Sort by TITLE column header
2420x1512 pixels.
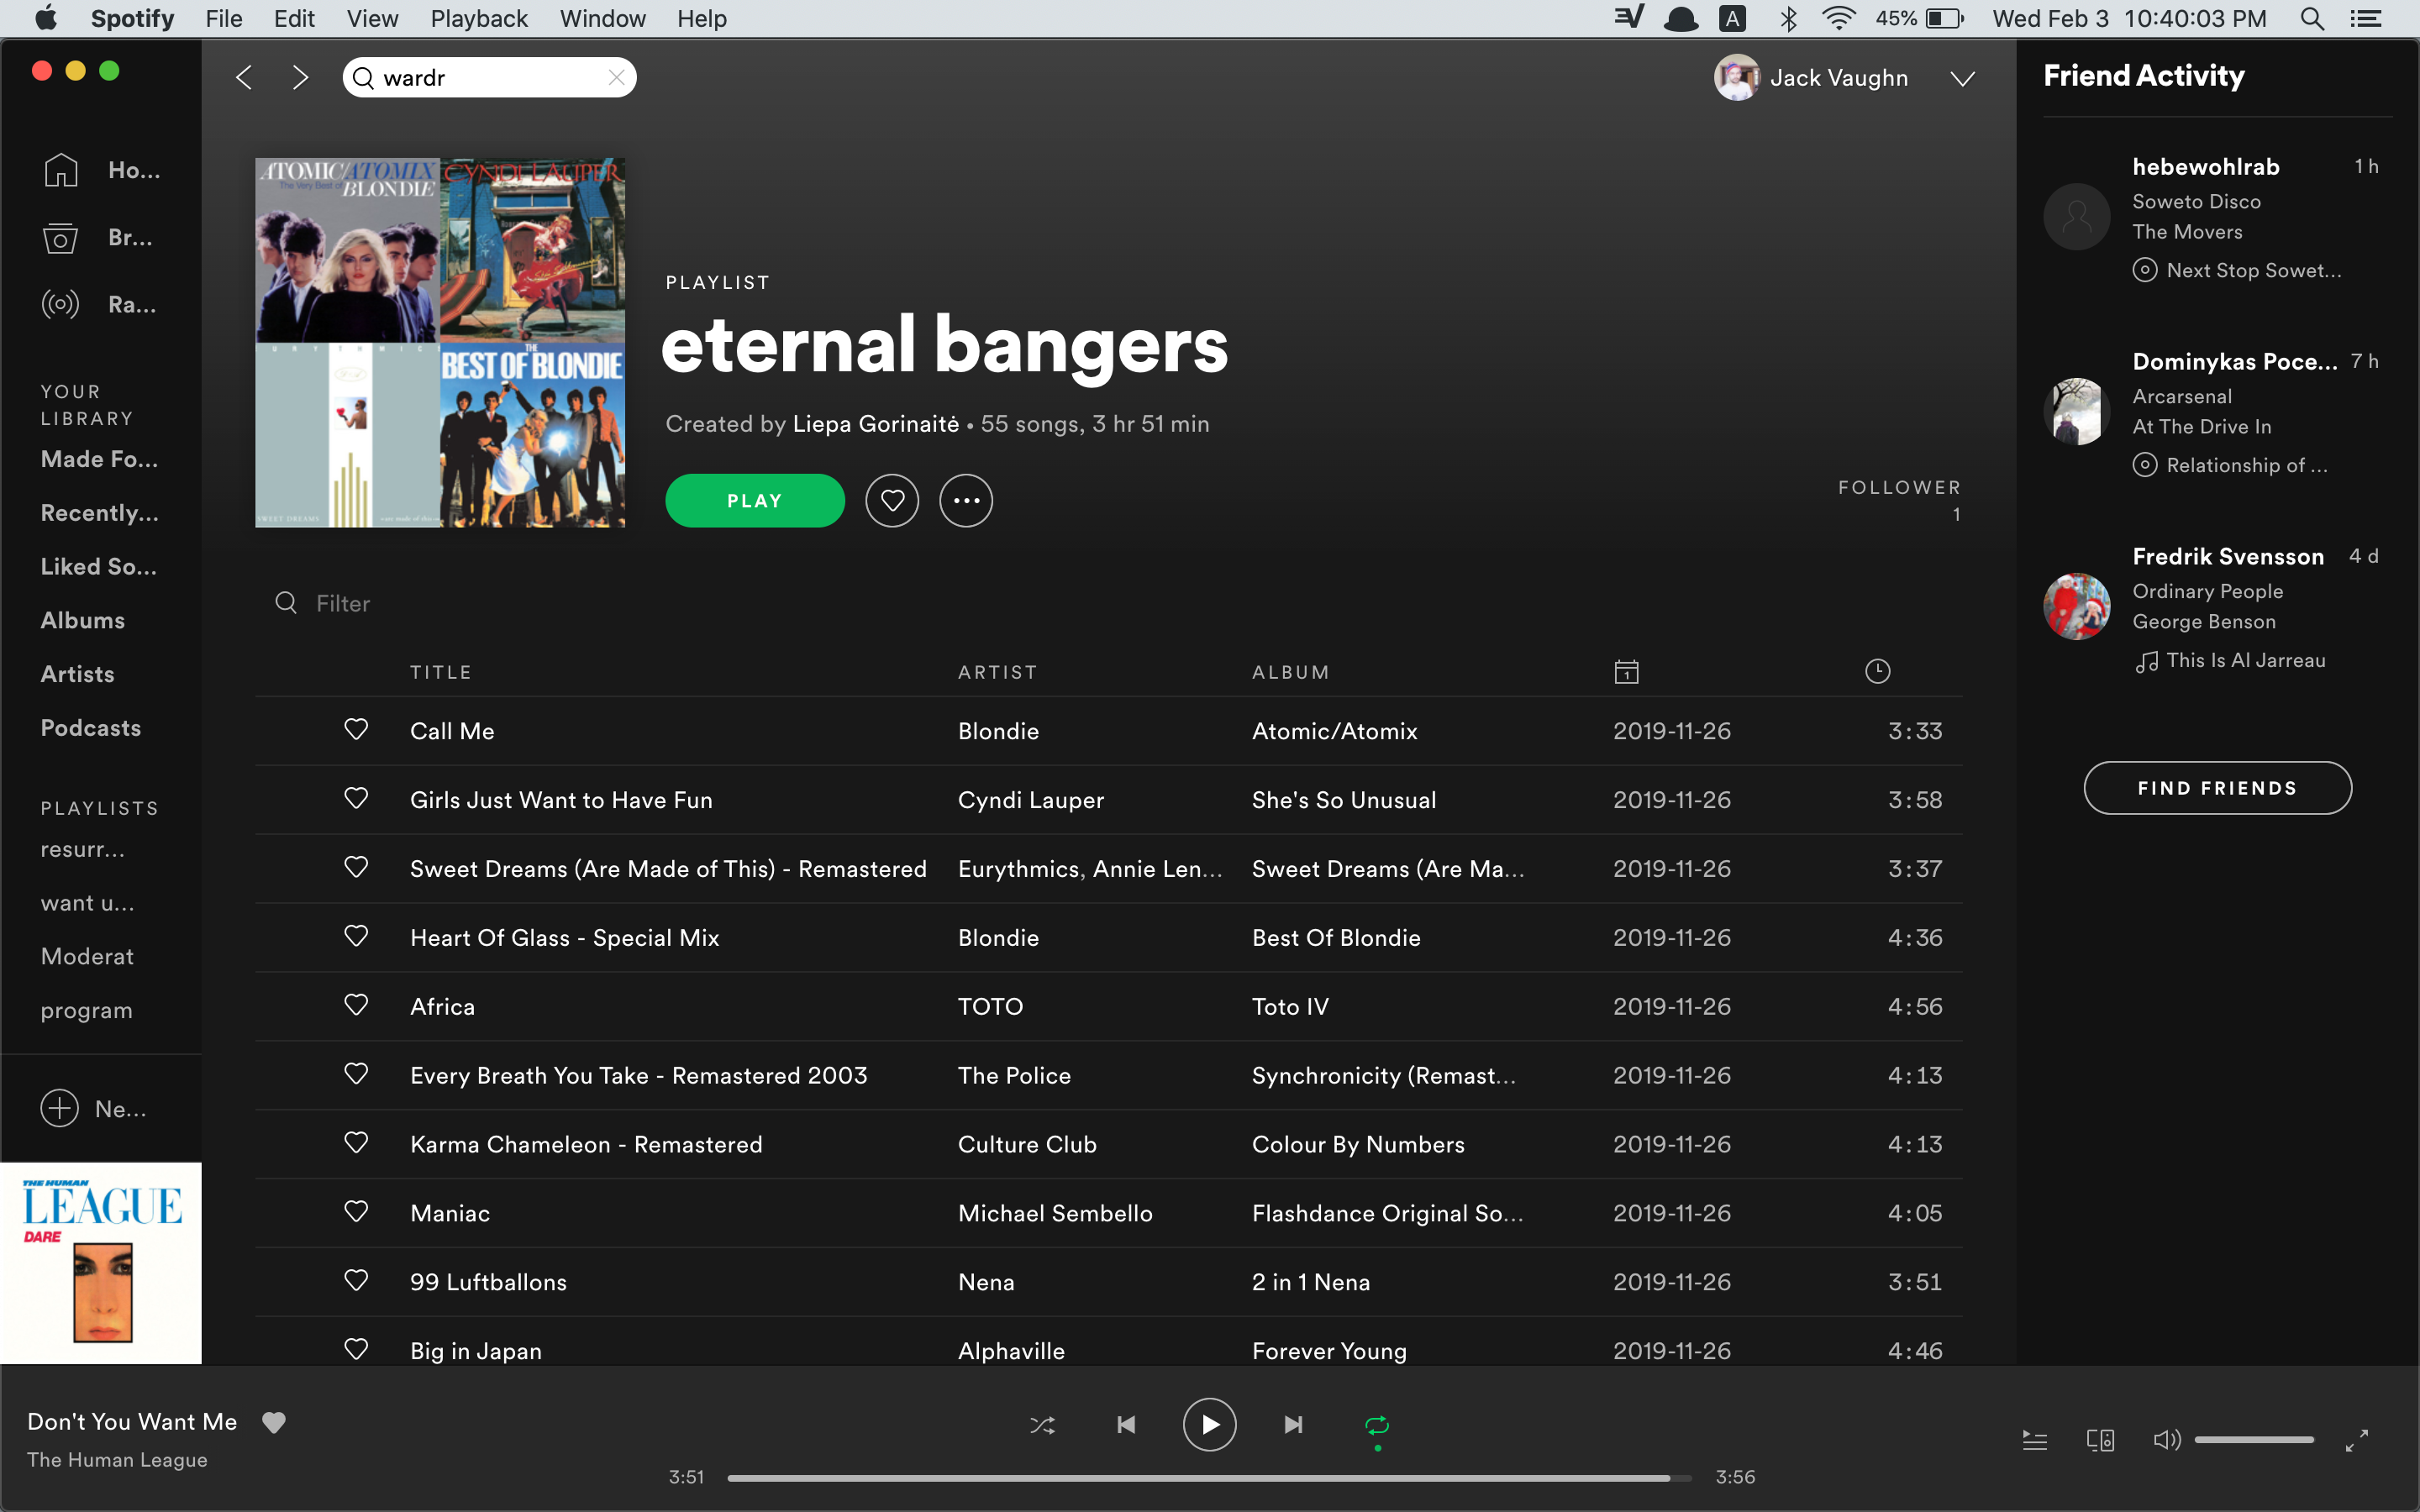pyautogui.click(x=441, y=672)
